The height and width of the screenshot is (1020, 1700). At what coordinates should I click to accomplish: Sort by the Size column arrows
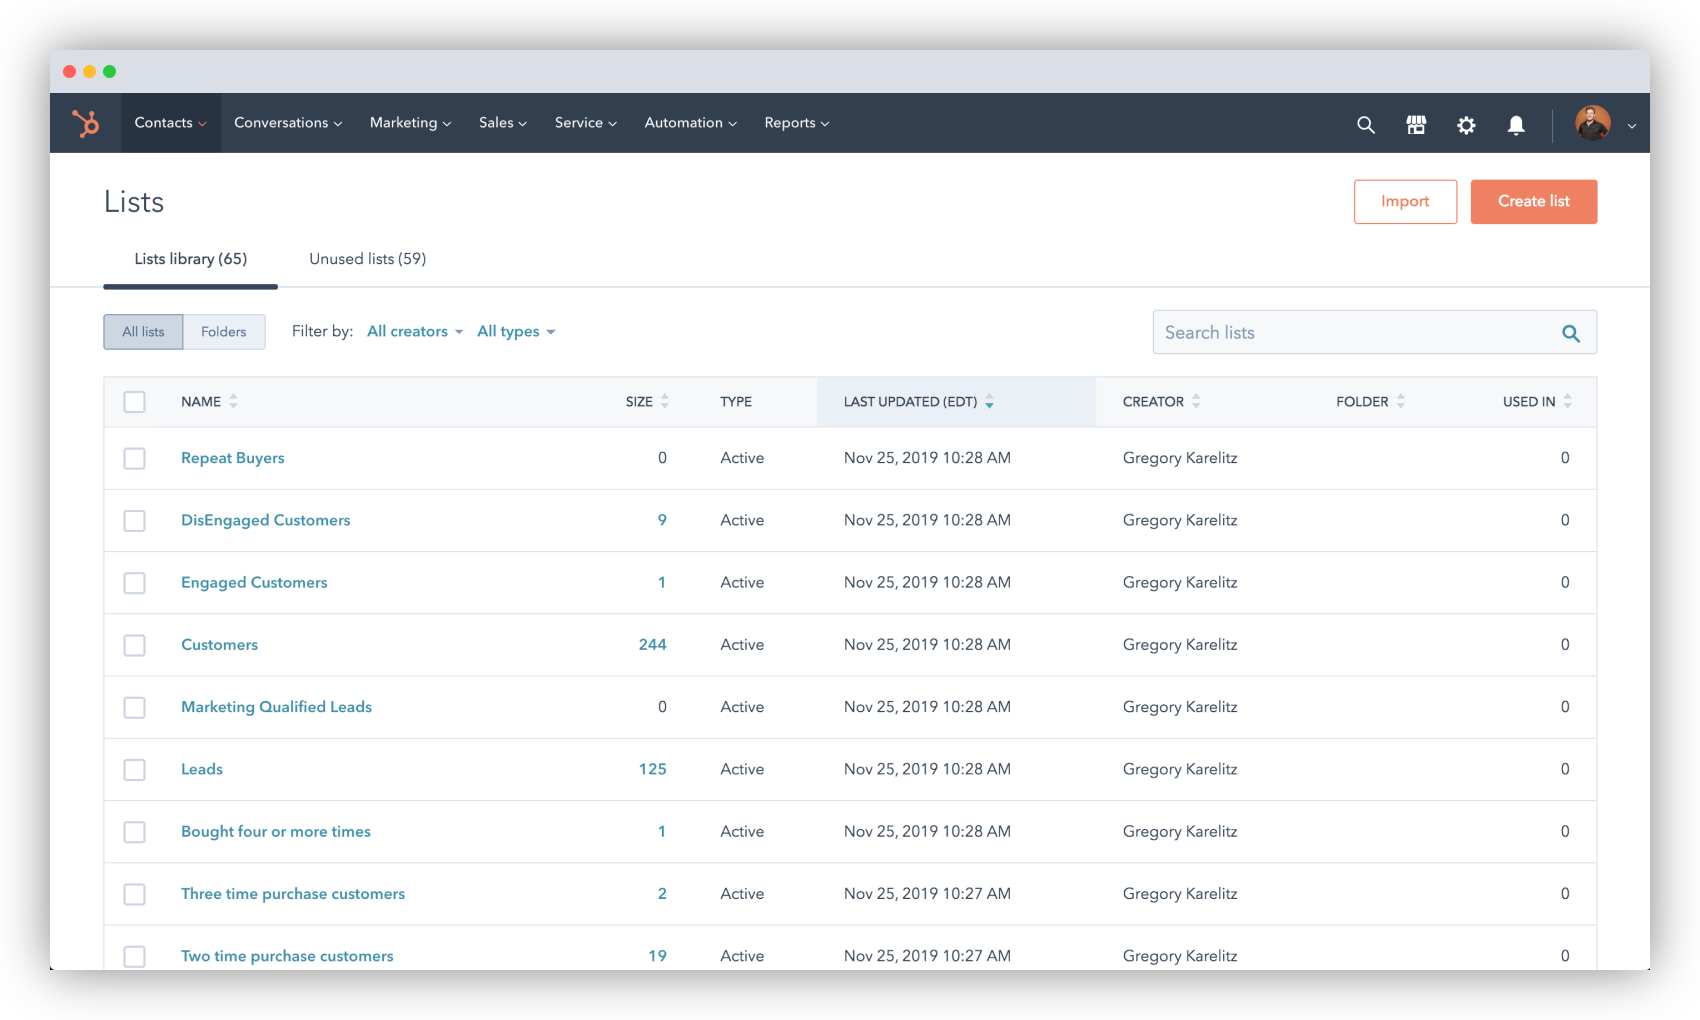pos(665,401)
